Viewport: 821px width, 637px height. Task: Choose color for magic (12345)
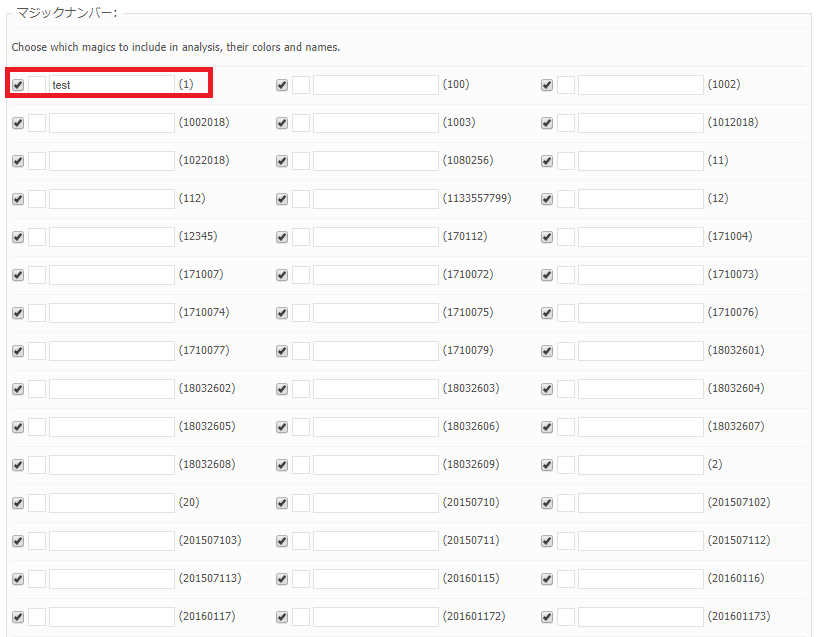(x=37, y=237)
